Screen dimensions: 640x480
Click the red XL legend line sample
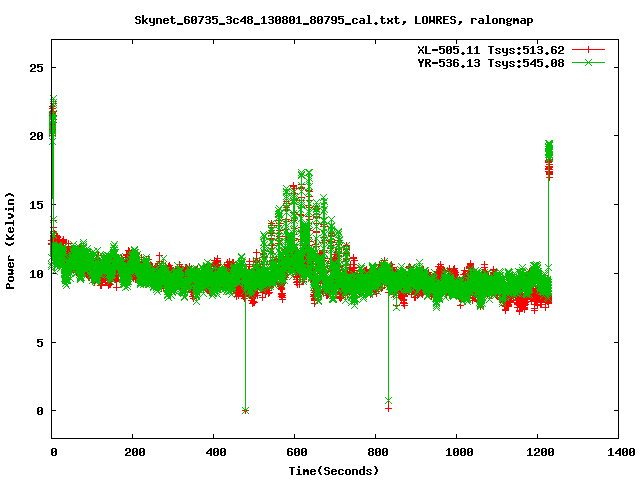[x=588, y=50]
